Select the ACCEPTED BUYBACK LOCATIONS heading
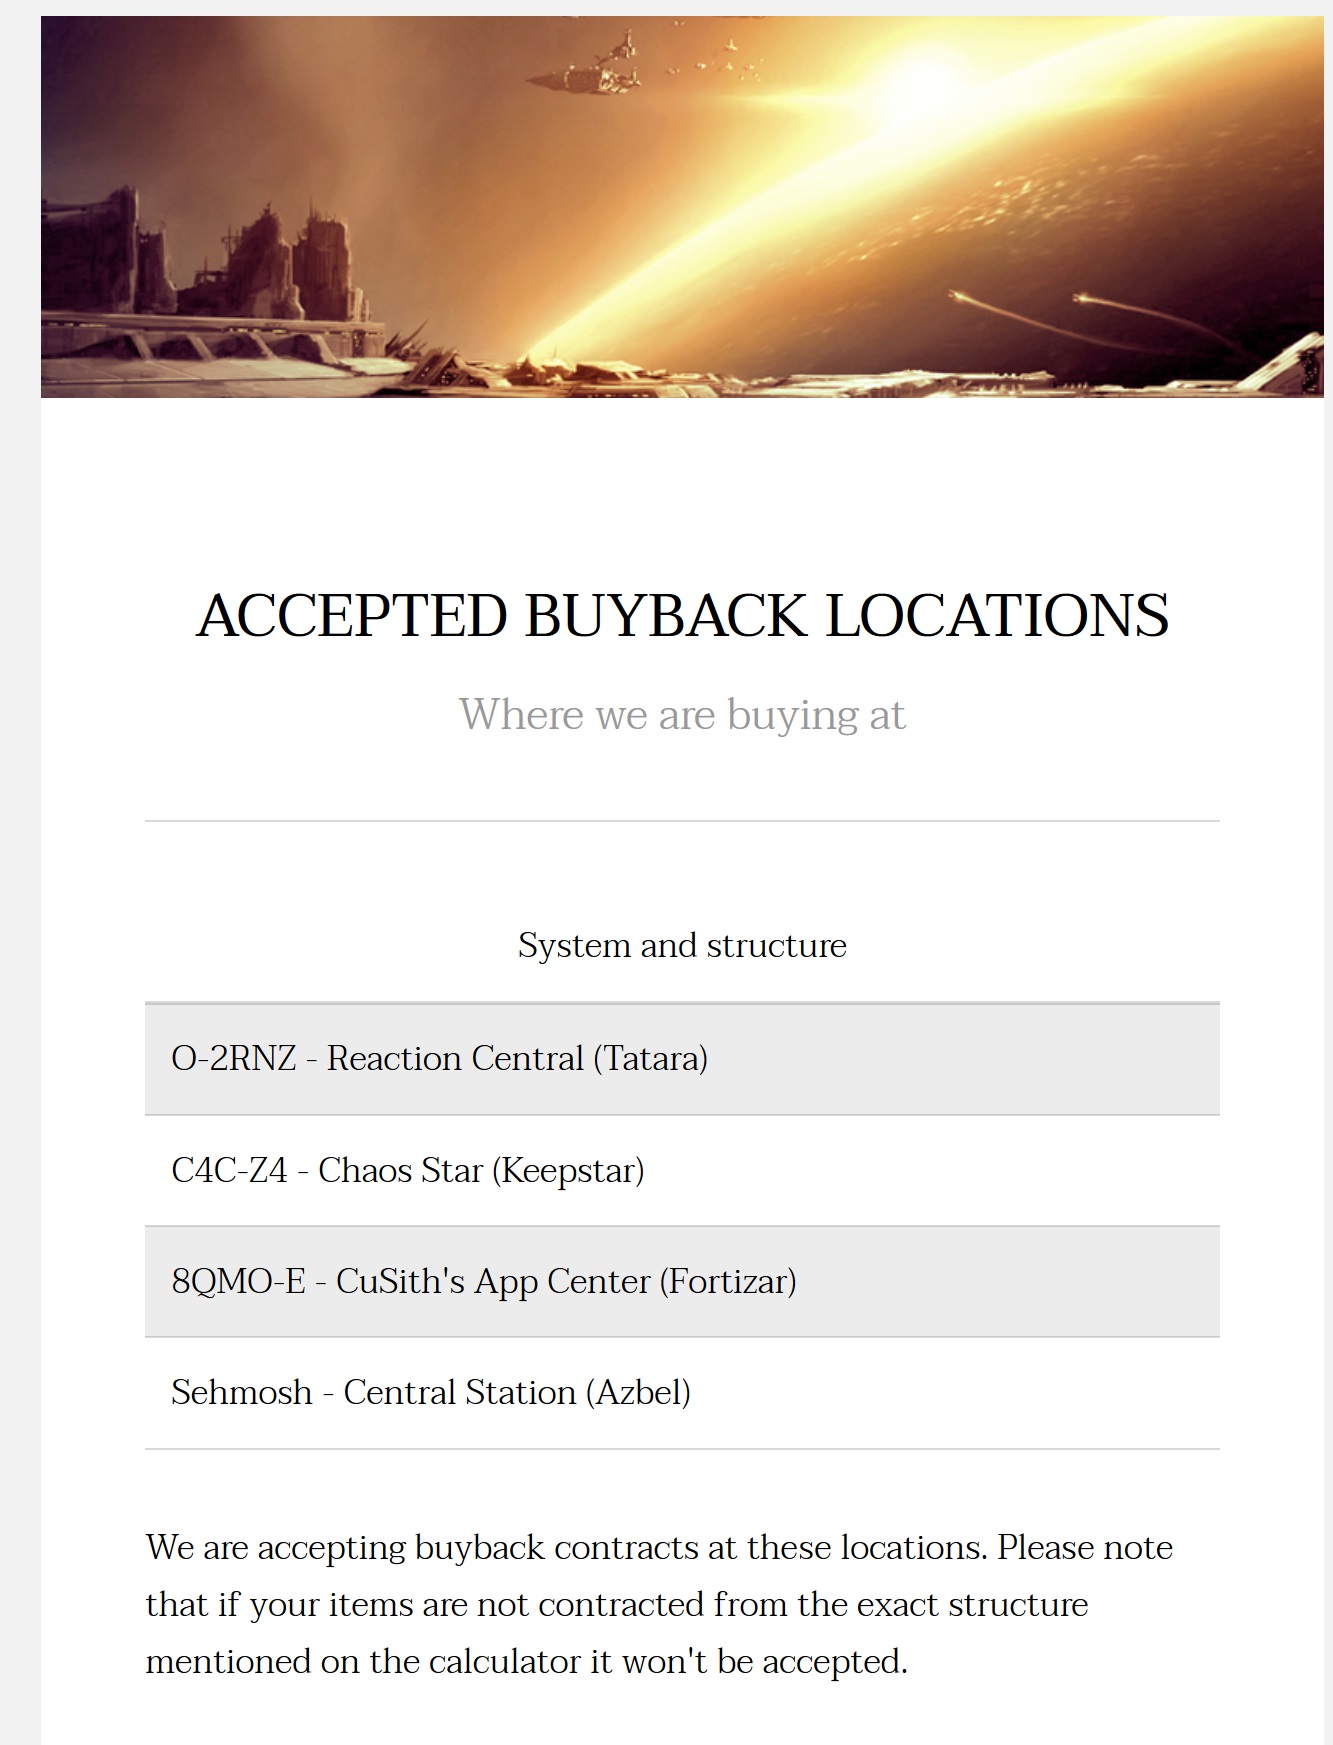 point(682,614)
